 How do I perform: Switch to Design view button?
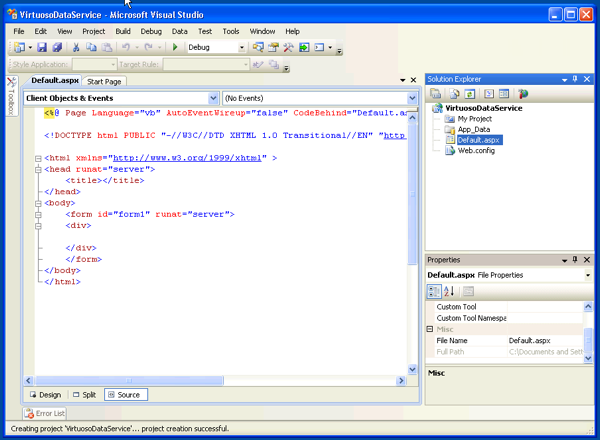click(44, 395)
